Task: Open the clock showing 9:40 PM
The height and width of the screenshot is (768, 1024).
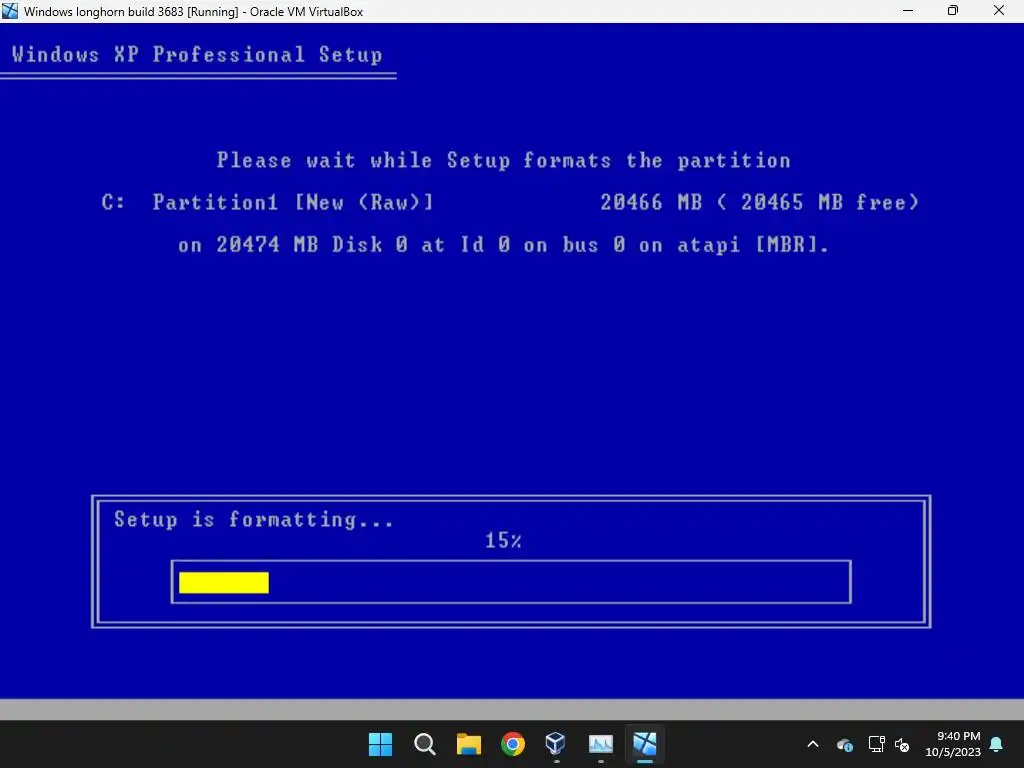Action: tap(953, 744)
